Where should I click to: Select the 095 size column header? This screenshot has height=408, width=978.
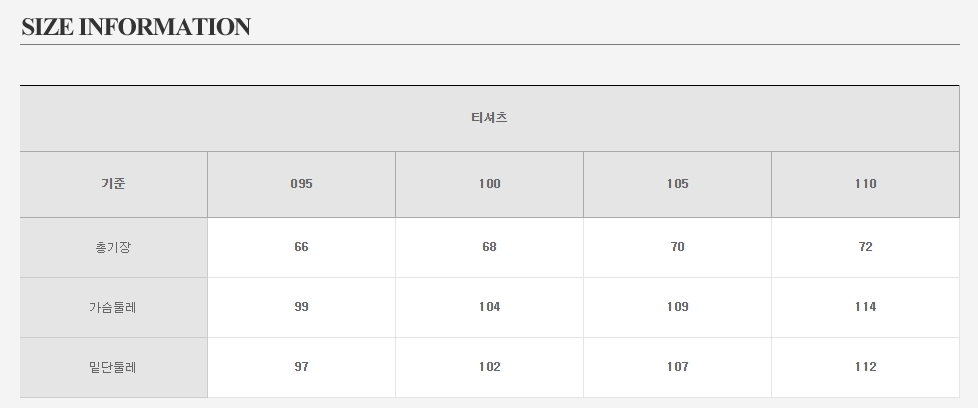301,184
